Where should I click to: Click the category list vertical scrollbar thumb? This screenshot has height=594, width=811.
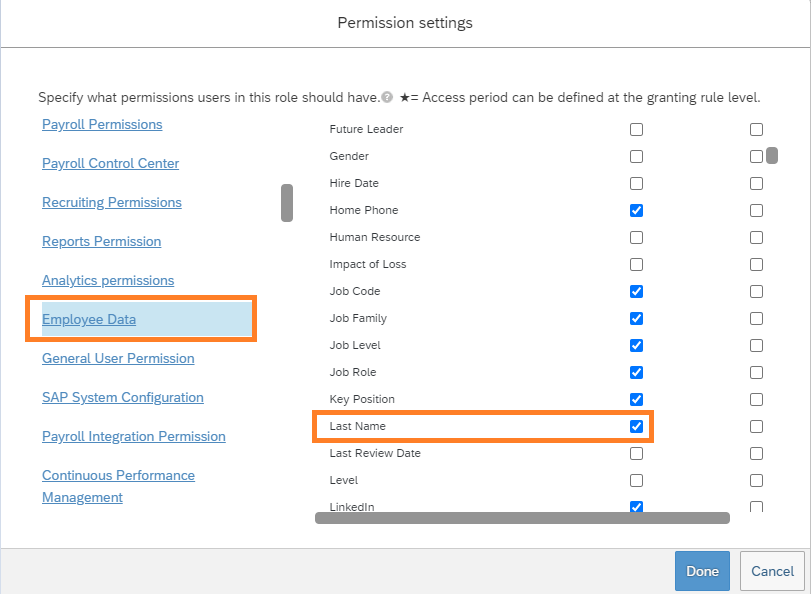(287, 203)
